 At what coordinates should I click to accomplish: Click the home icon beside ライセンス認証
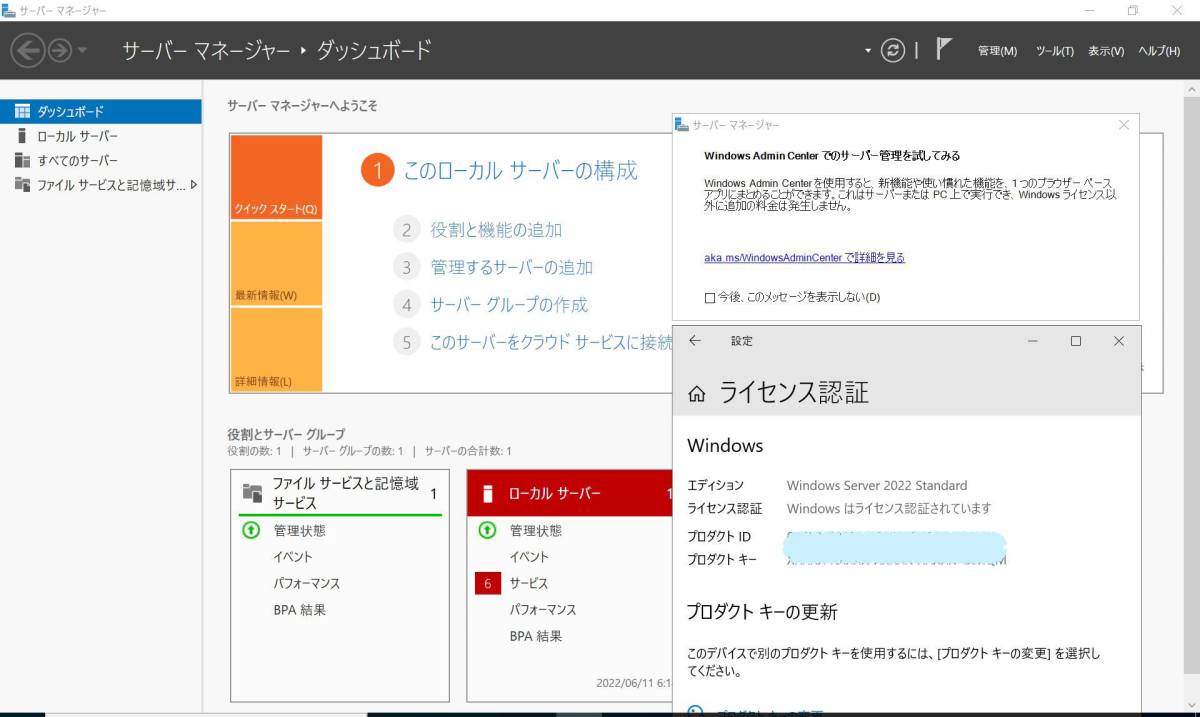697,393
